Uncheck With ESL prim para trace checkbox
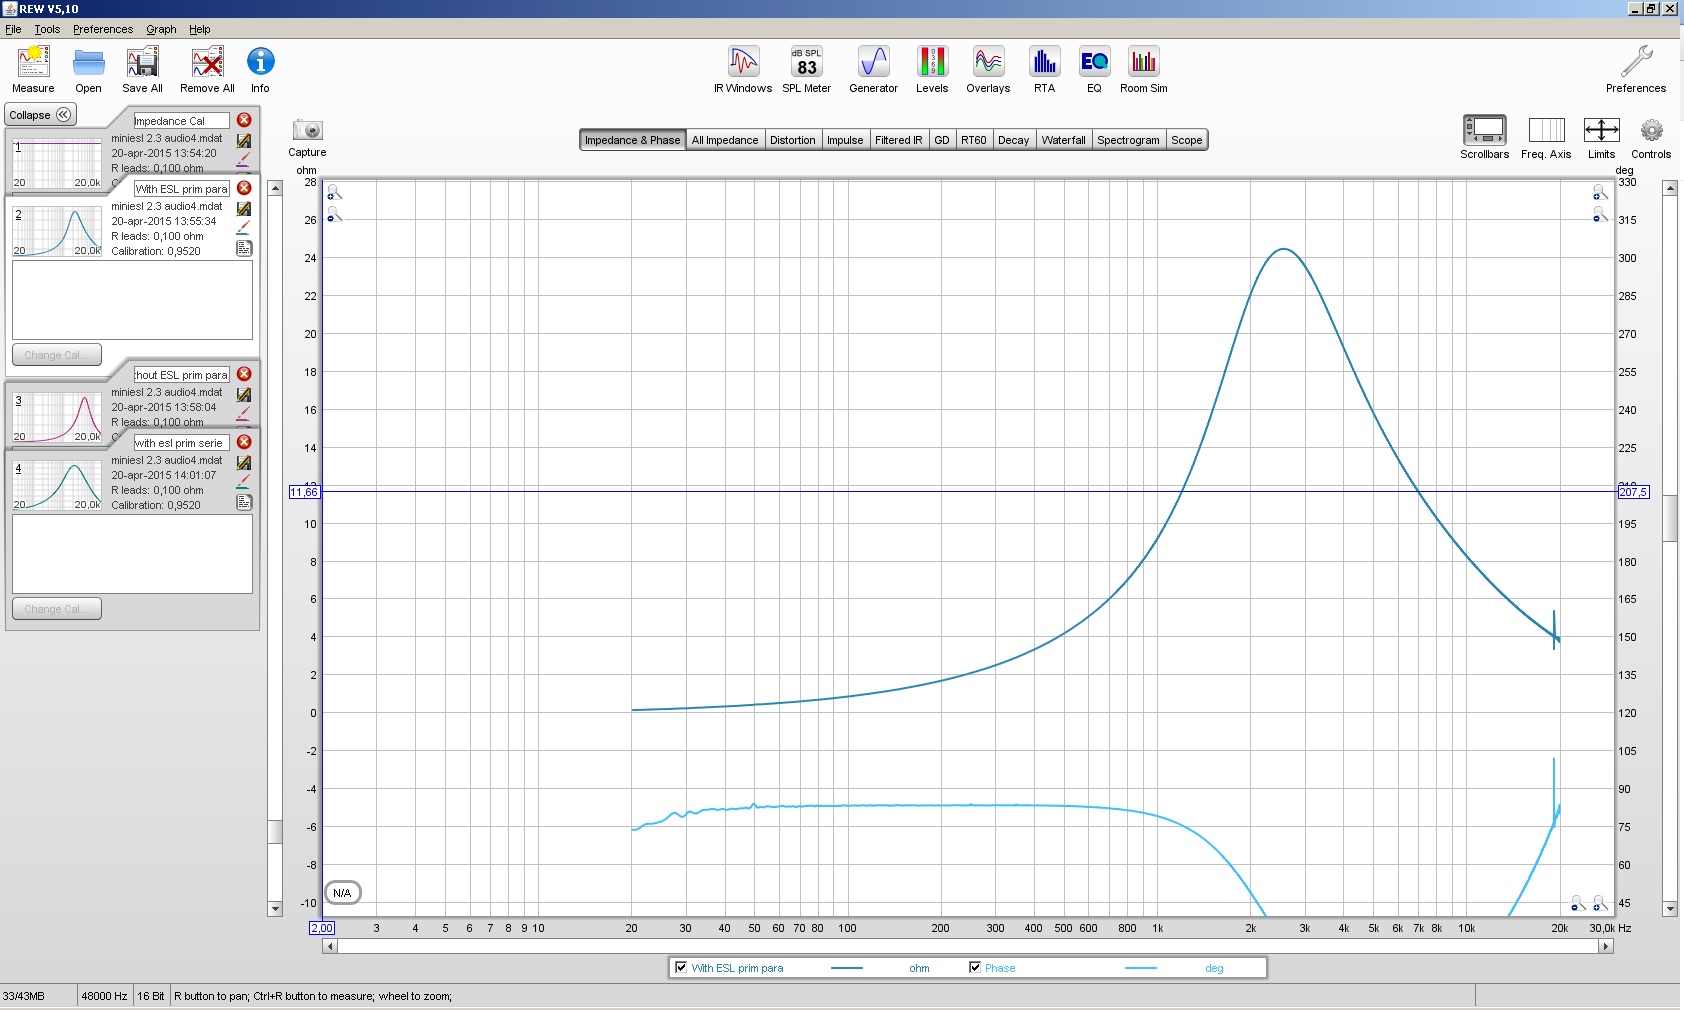The height and width of the screenshot is (1010, 1684). coord(681,967)
